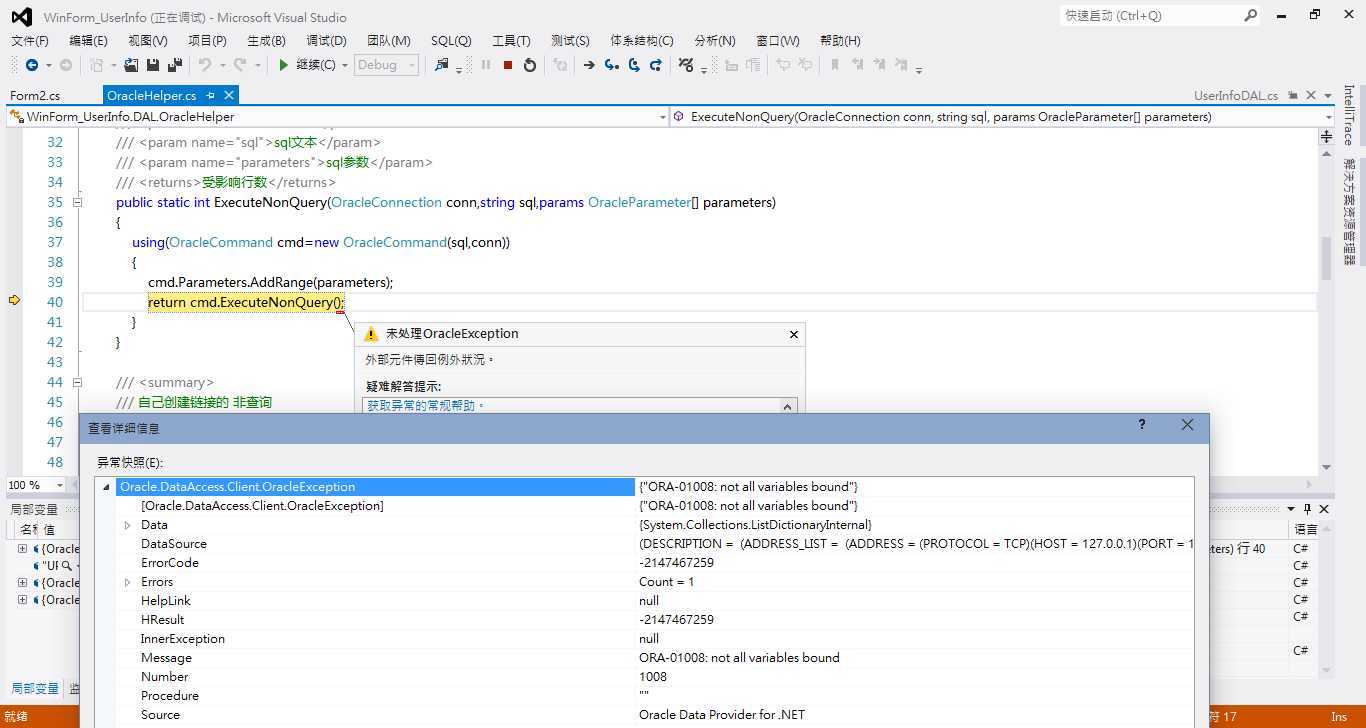Click the Navigate Backward arrow icon

tap(32, 65)
